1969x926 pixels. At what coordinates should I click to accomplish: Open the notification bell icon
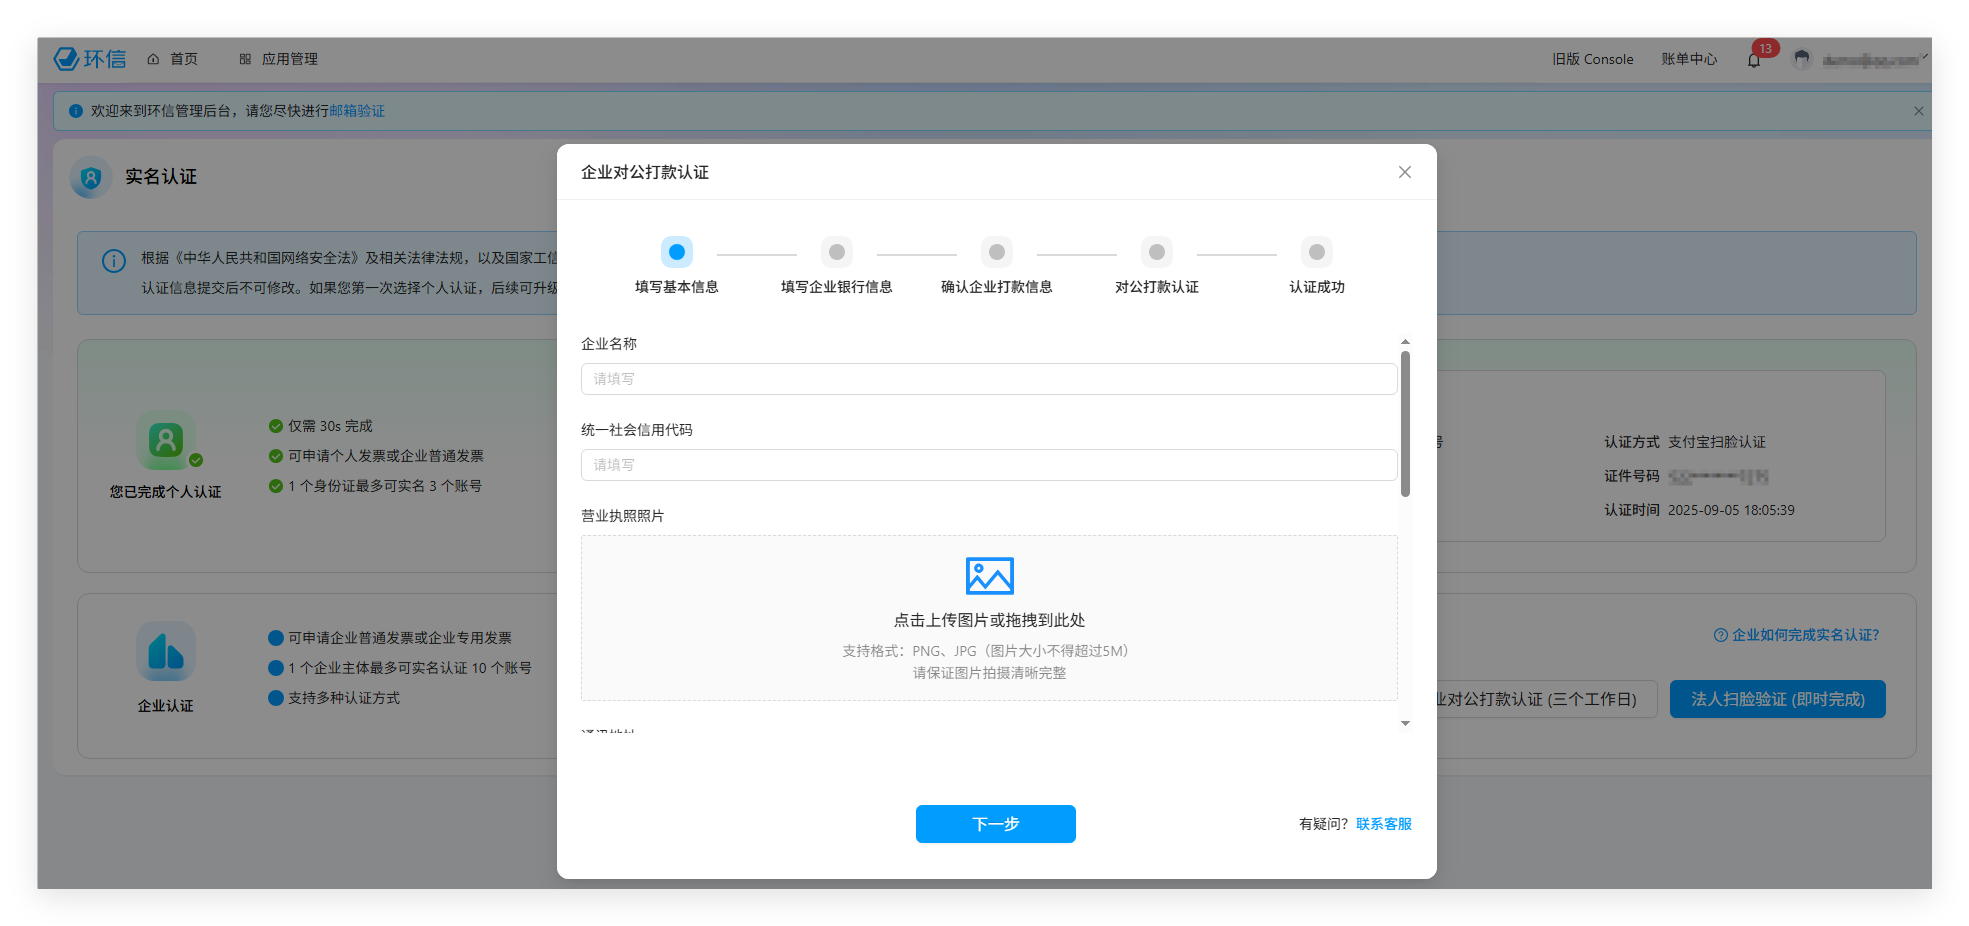(x=1754, y=60)
